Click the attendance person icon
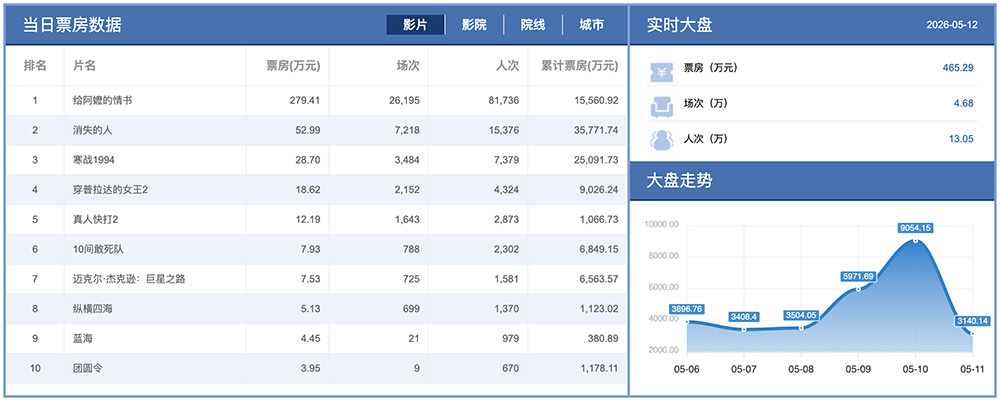The image size is (1000, 401). (661, 140)
